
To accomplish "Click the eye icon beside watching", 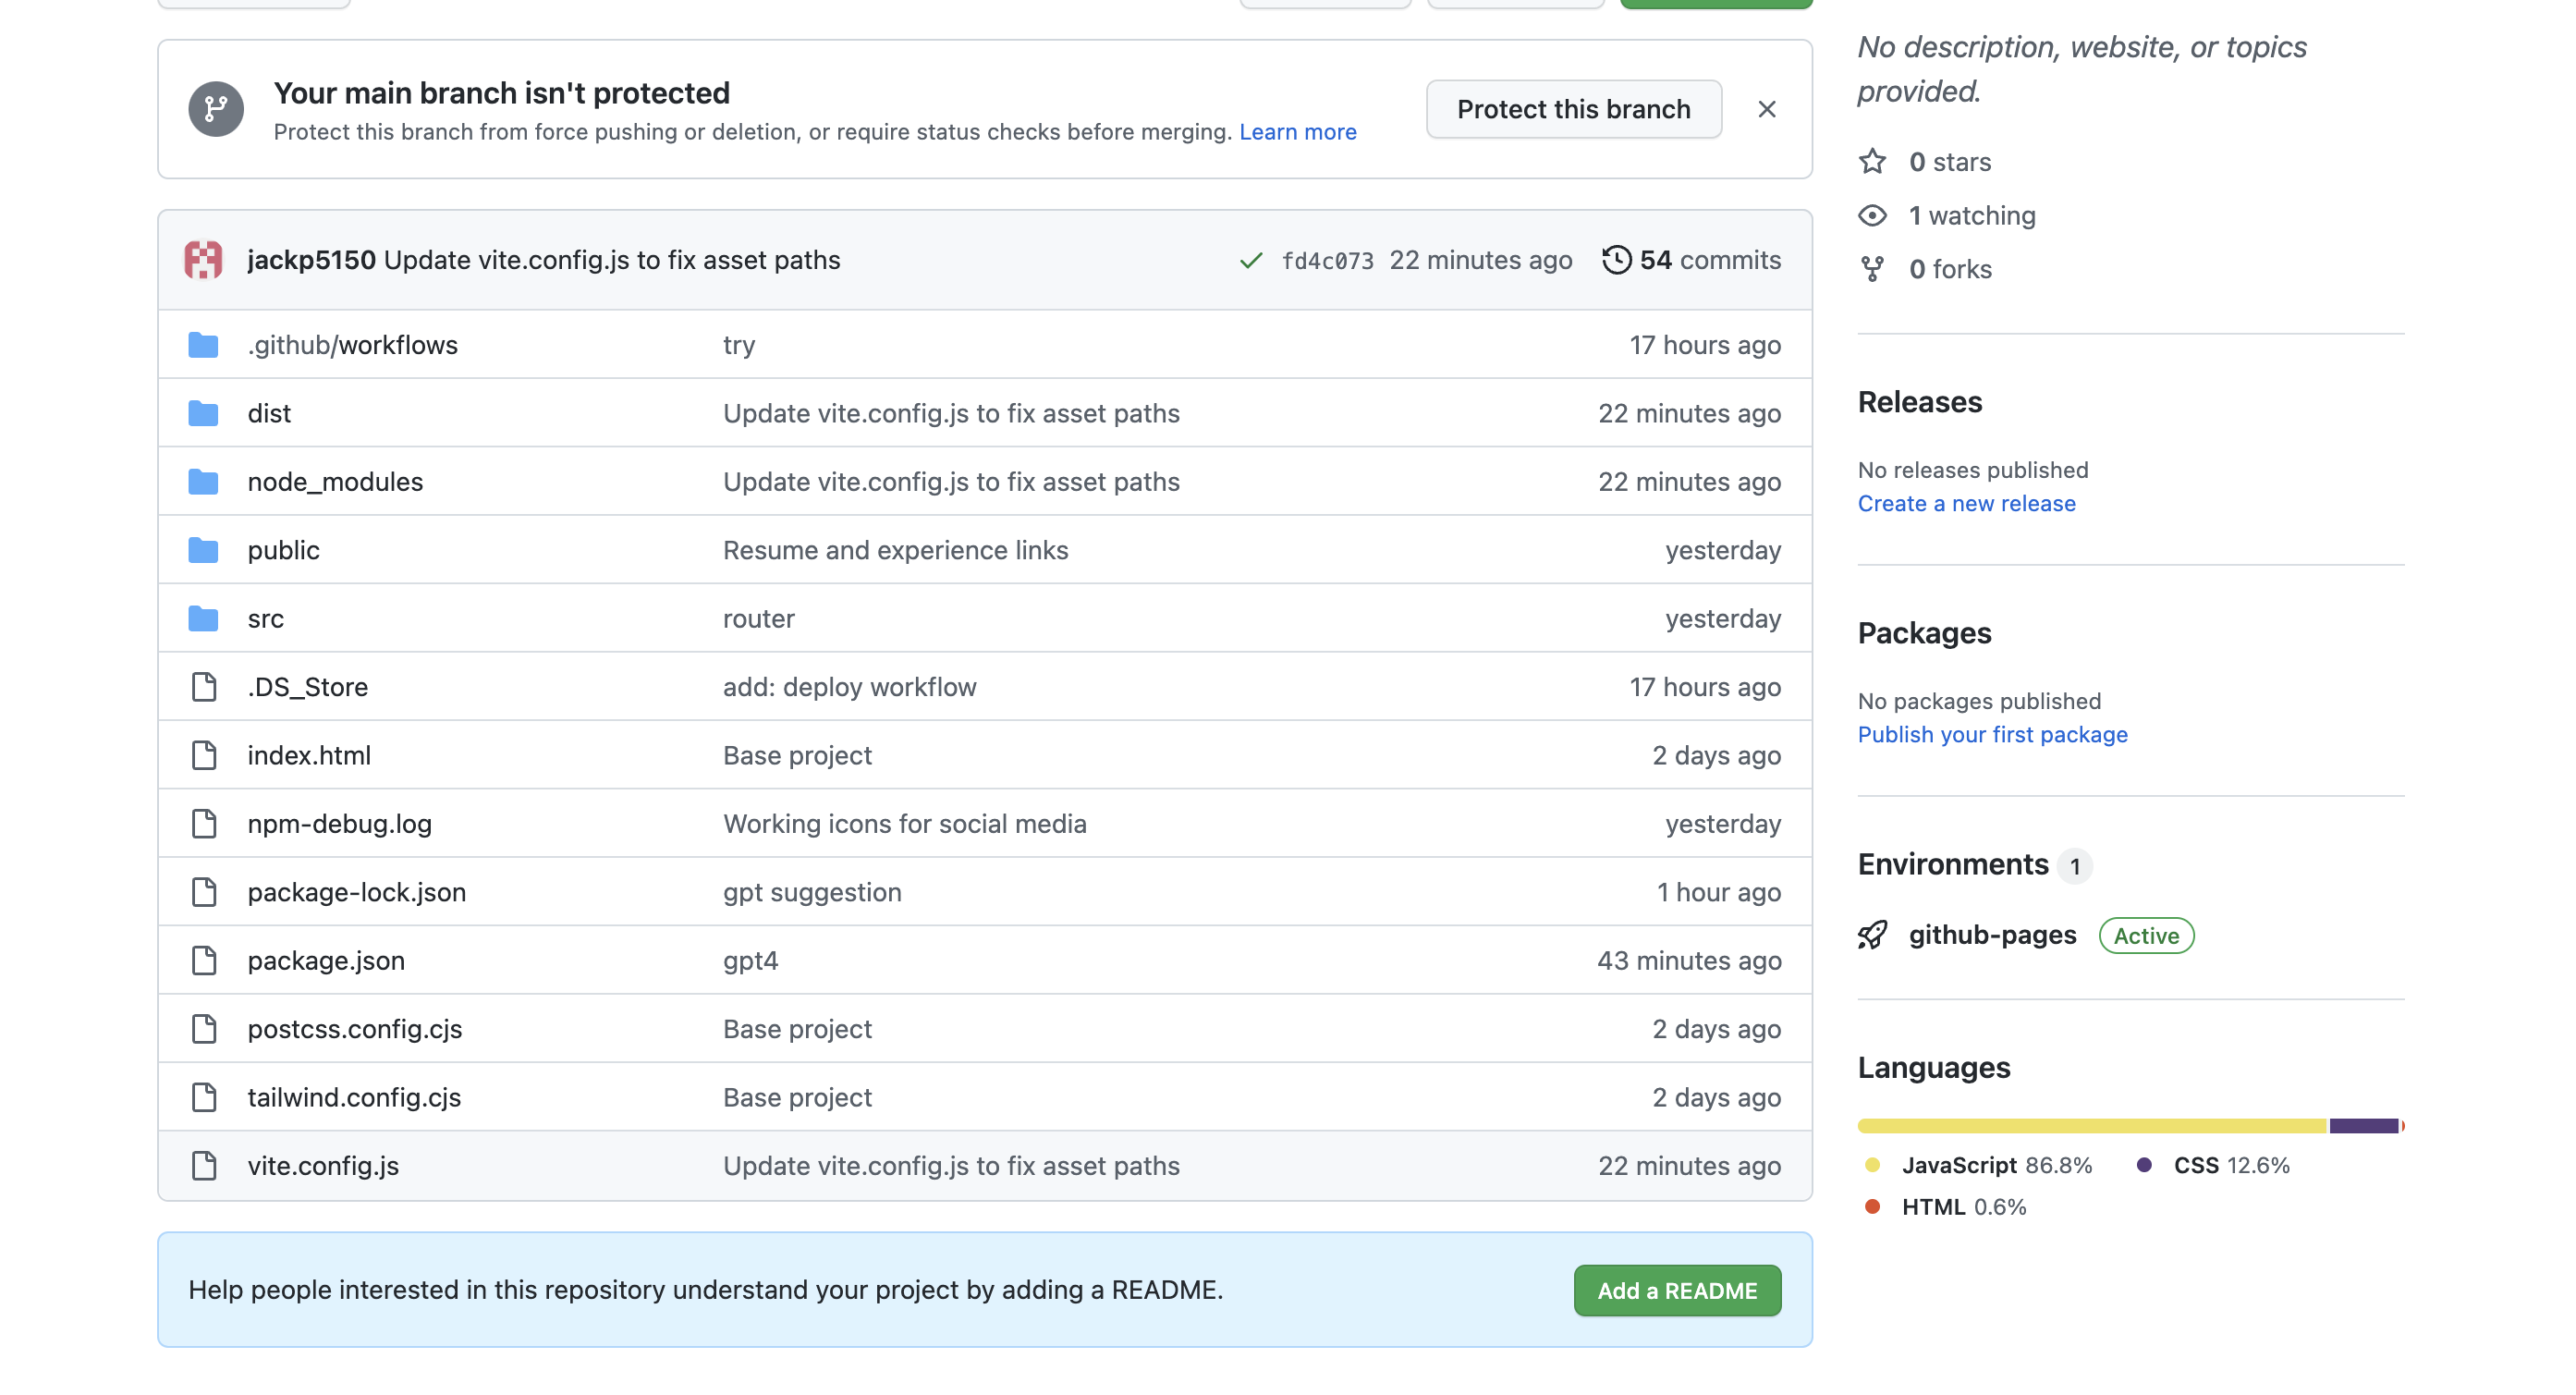I will (x=1871, y=216).
